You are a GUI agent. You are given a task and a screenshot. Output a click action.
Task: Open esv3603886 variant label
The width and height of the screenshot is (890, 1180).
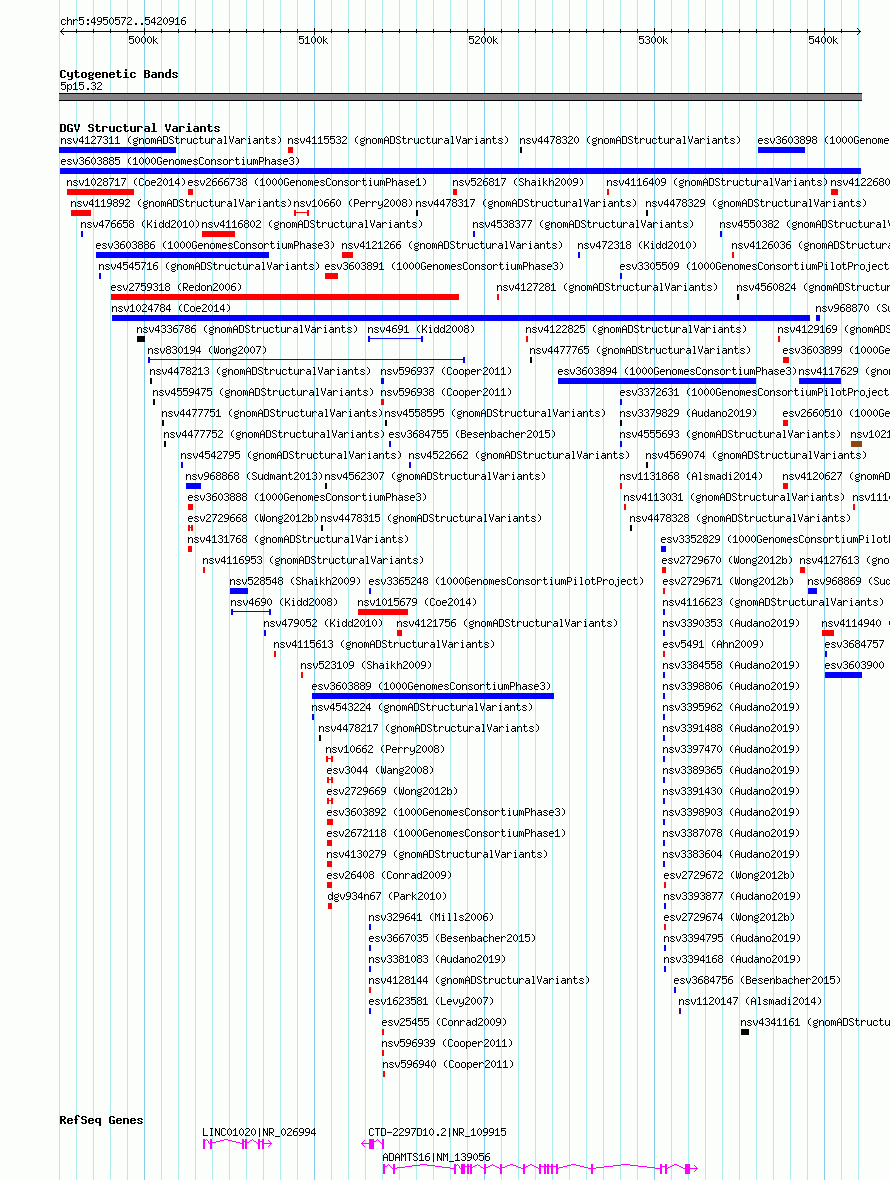coord(214,245)
